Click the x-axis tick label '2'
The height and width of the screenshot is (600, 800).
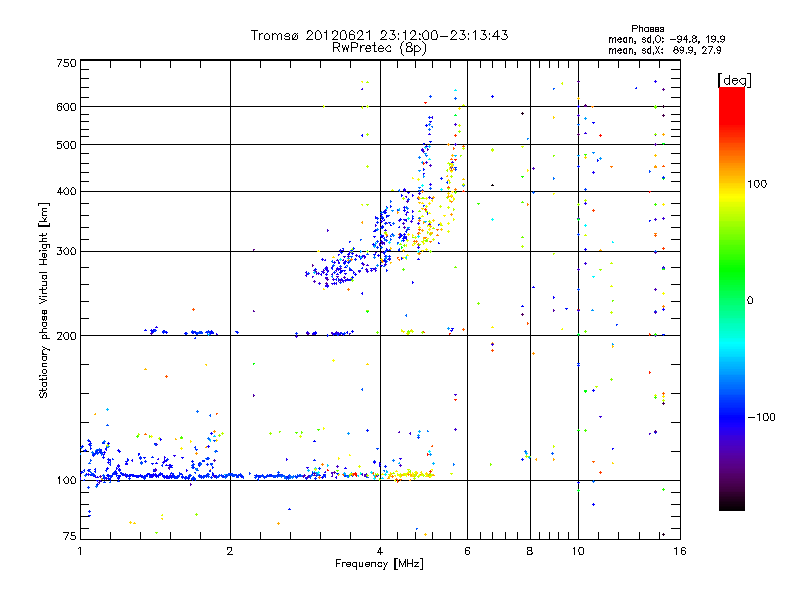point(230,551)
